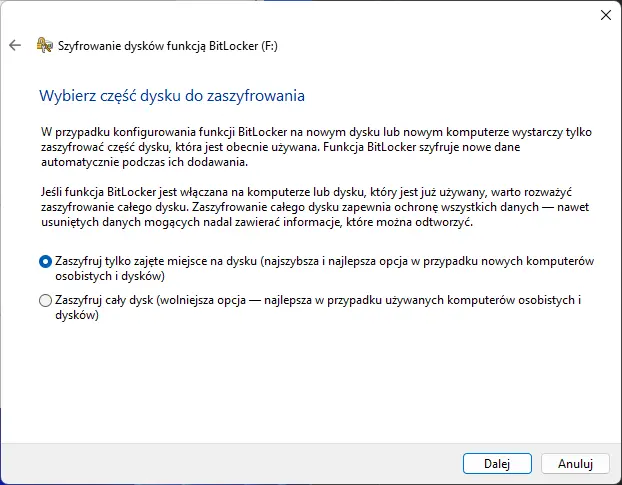Click the heading 'Wybierz część dysku do zaszyfrowania'
The height and width of the screenshot is (485, 622).
point(172,96)
